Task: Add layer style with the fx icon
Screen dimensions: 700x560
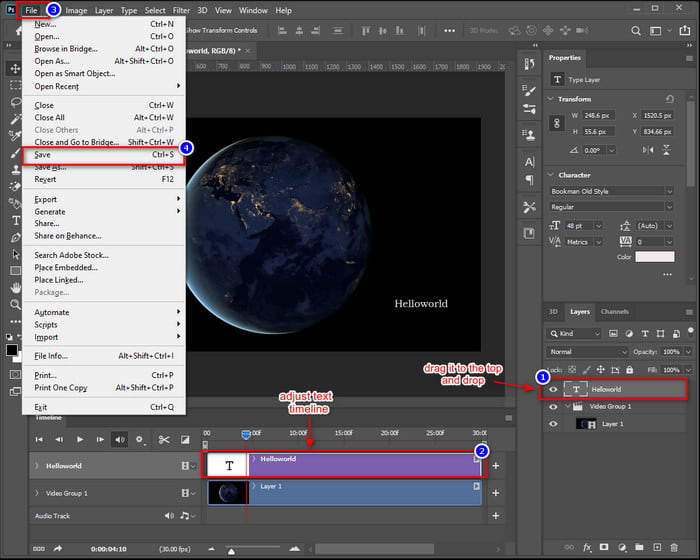Action: coord(587,548)
